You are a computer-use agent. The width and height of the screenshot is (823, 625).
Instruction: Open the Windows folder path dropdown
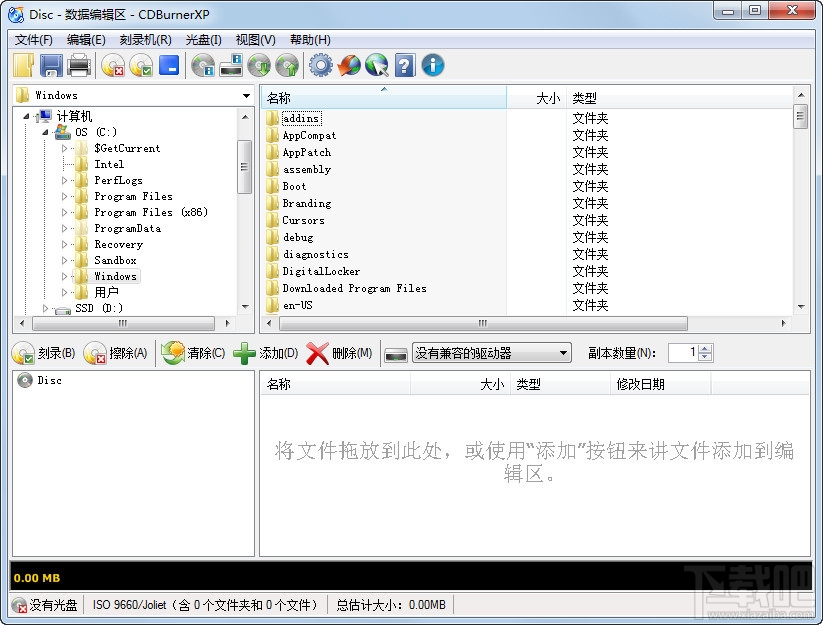[246, 96]
